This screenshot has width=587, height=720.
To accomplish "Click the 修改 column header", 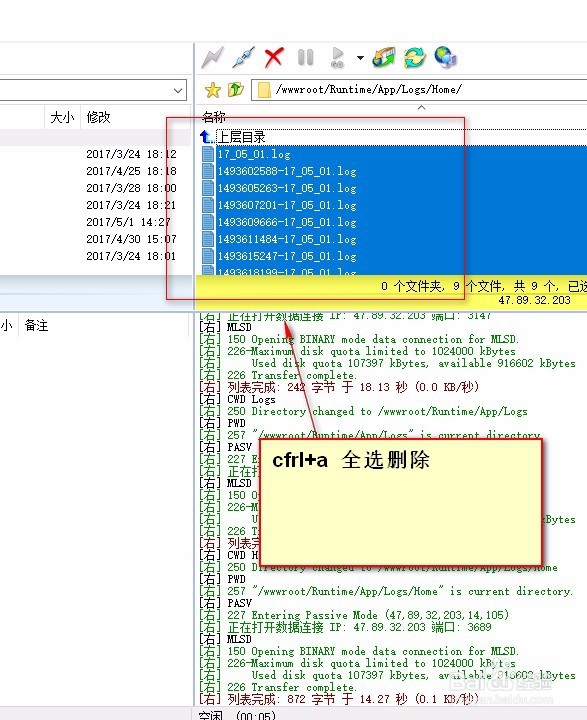I will click(x=98, y=117).
